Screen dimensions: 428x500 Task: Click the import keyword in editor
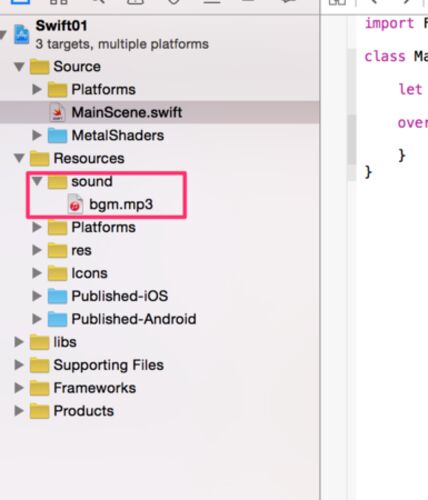coord(389,24)
